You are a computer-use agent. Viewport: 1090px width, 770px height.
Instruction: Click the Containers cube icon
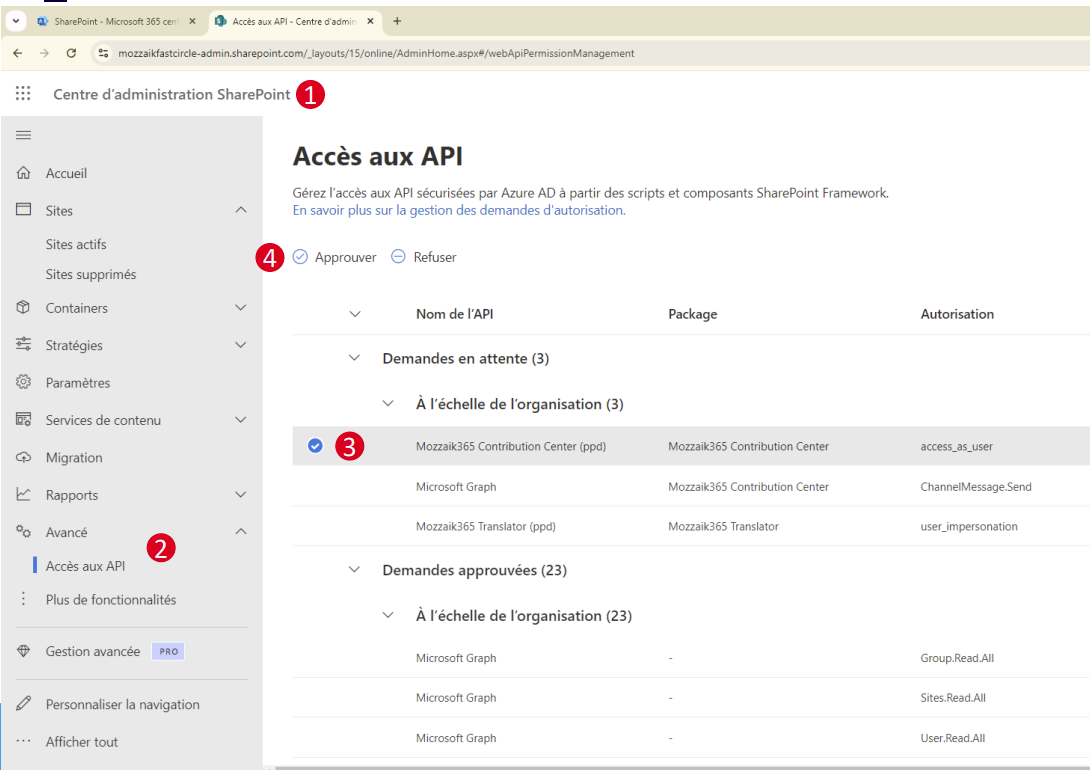(x=24, y=307)
